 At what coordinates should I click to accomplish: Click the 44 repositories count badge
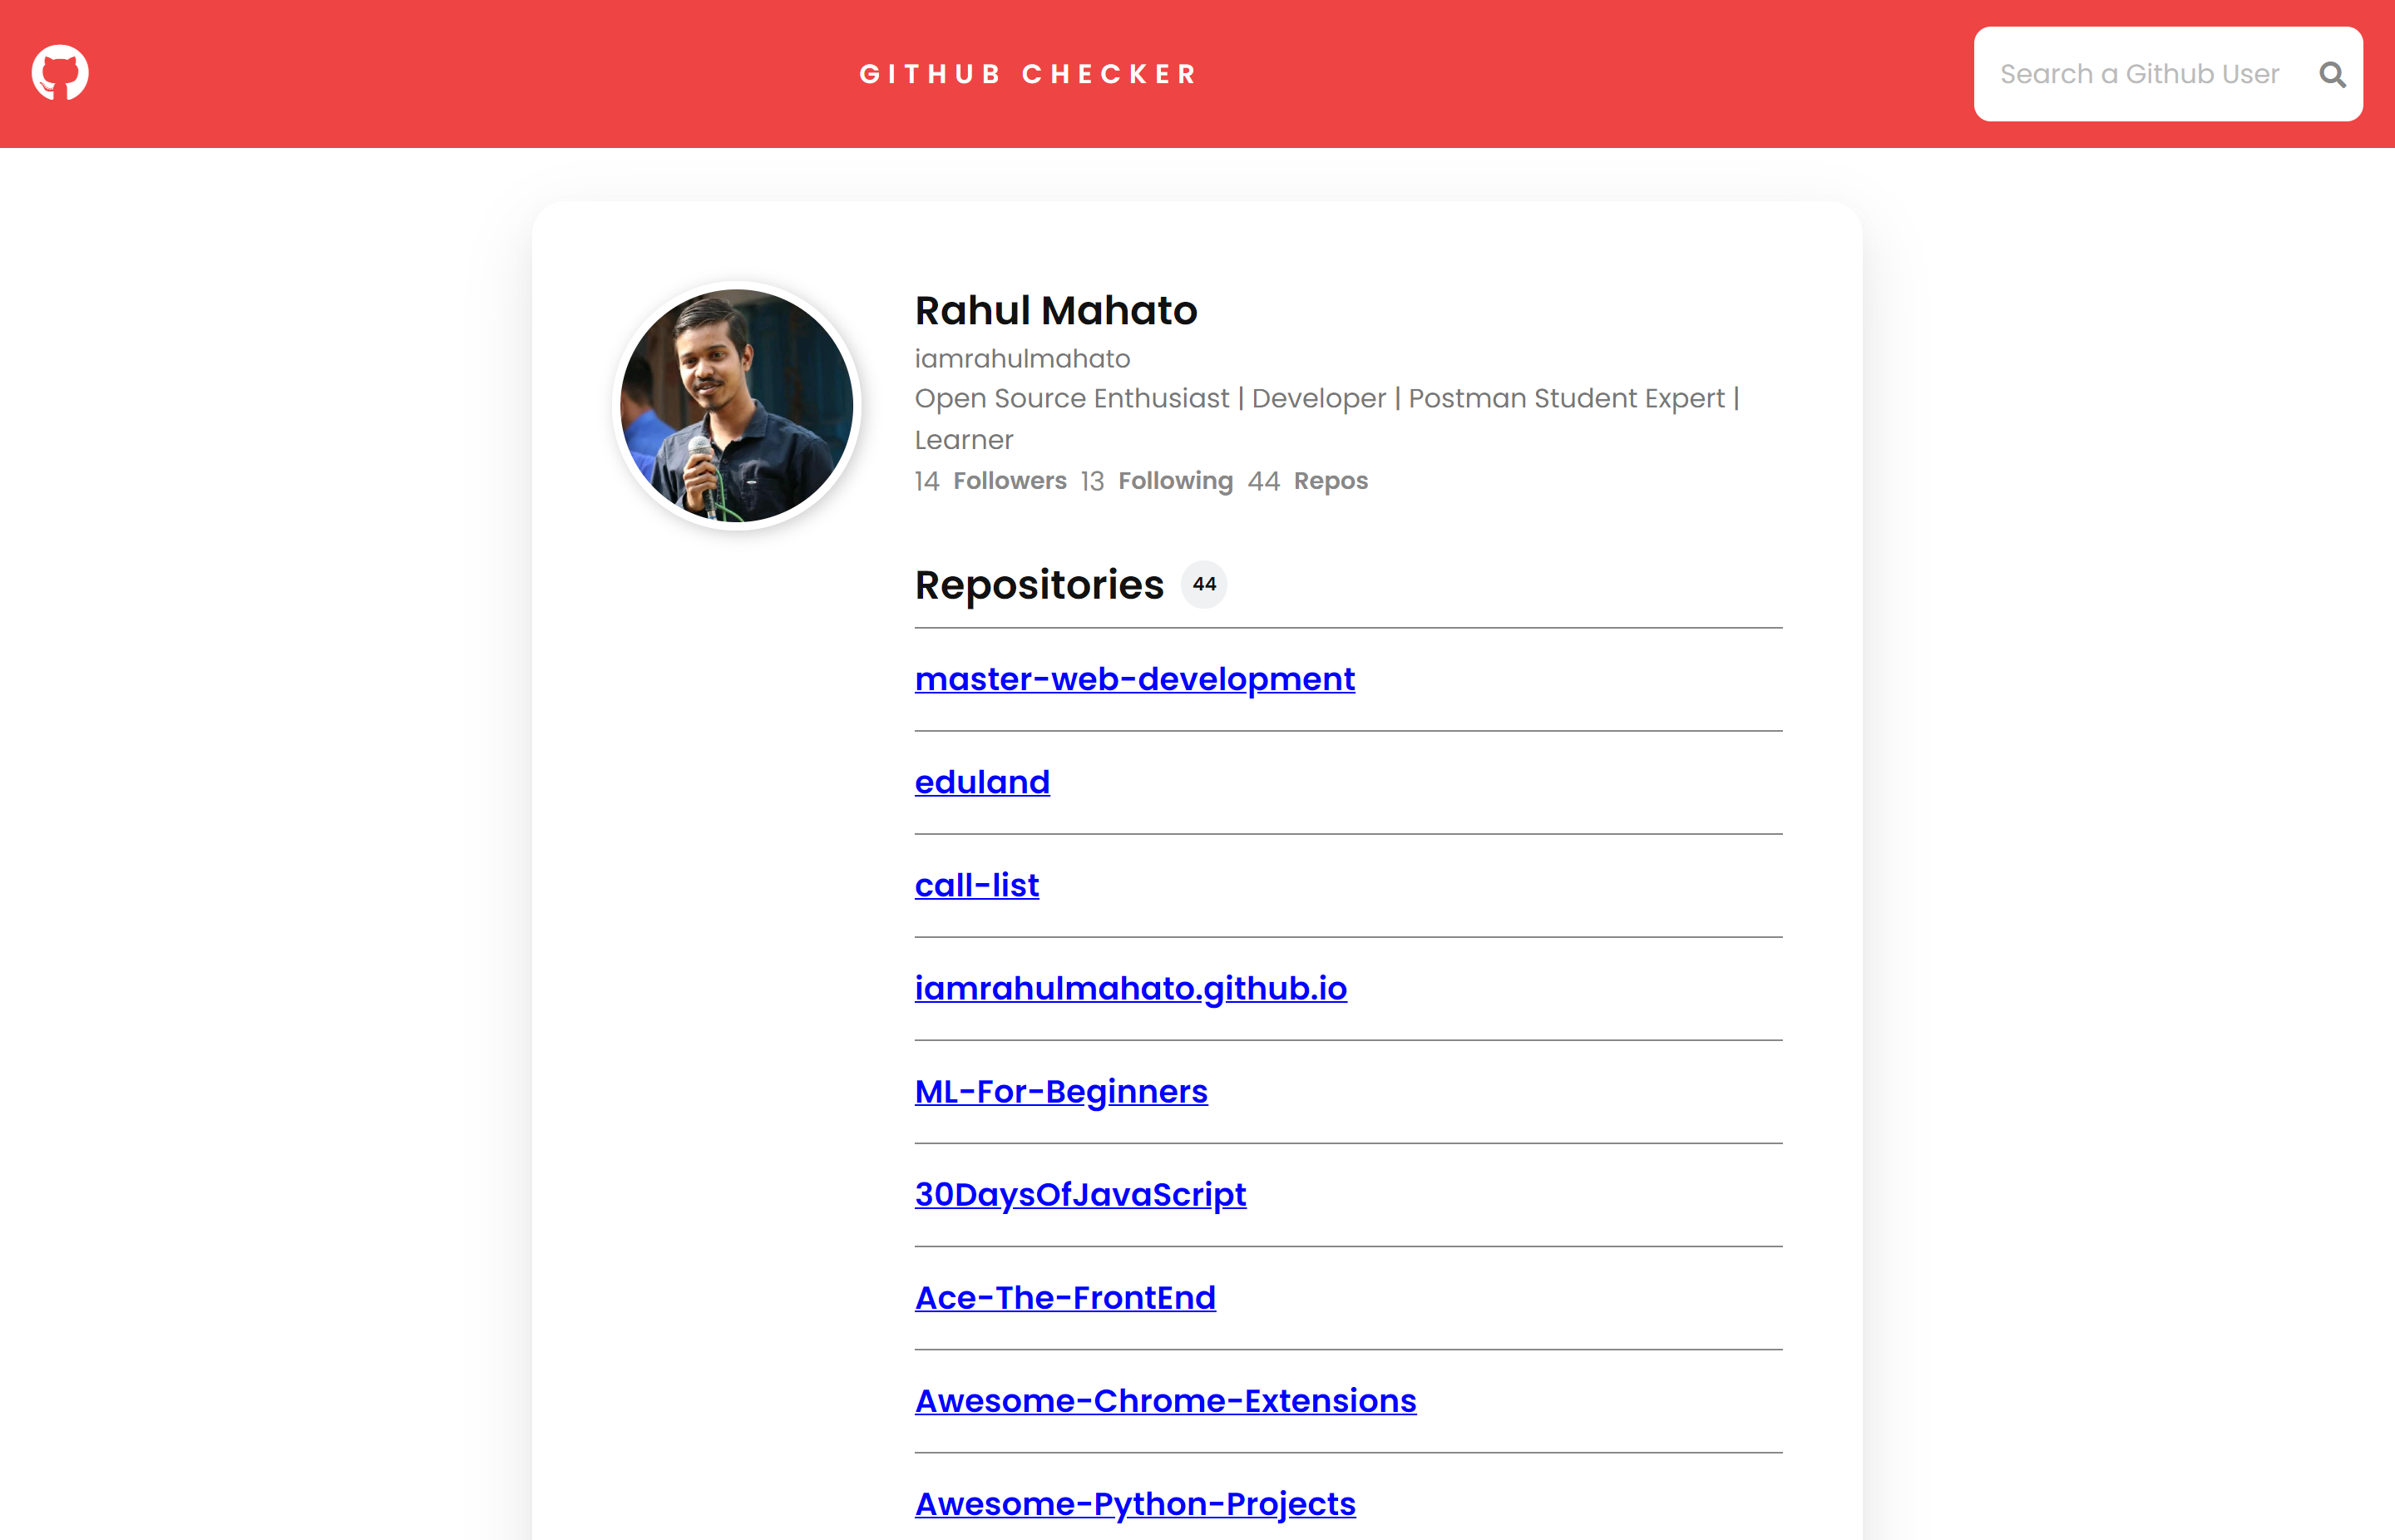pyautogui.click(x=1204, y=584)
